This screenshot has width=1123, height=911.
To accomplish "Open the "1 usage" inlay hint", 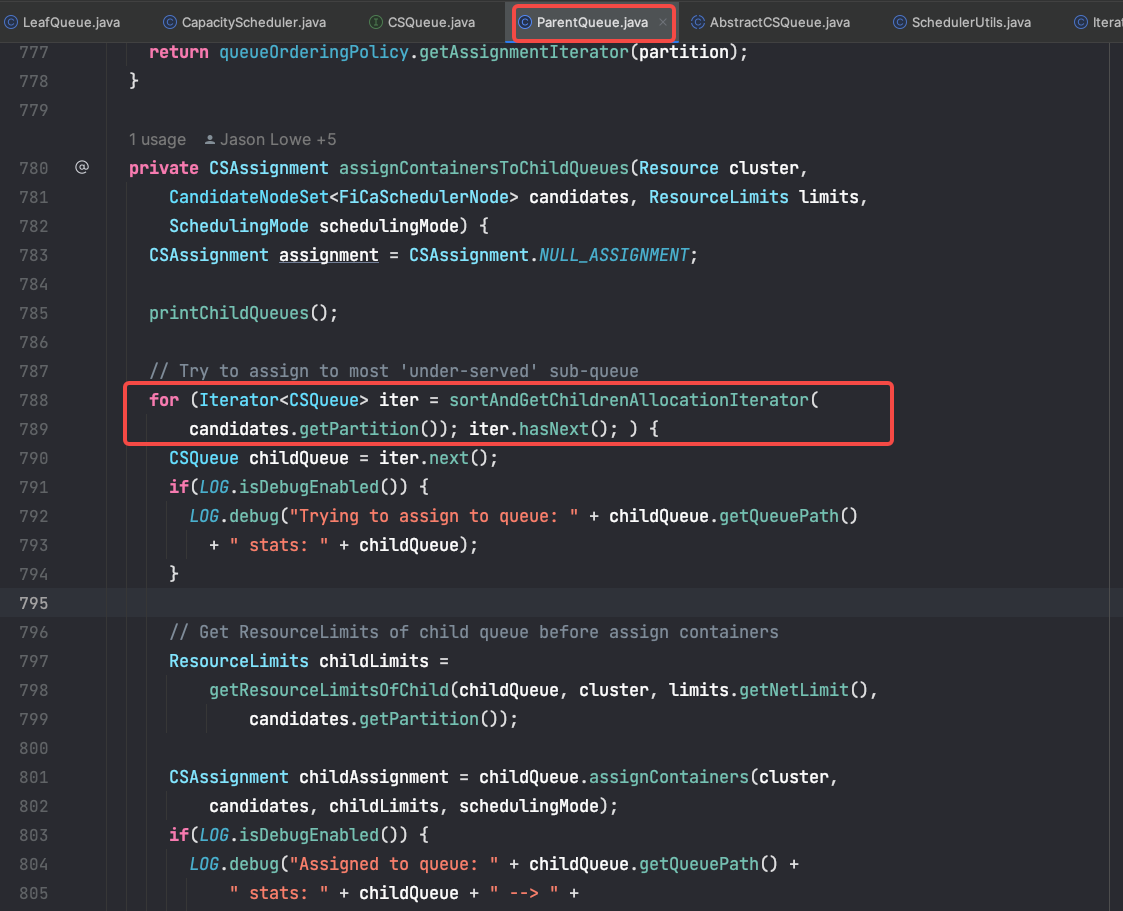I will [157, 140].
